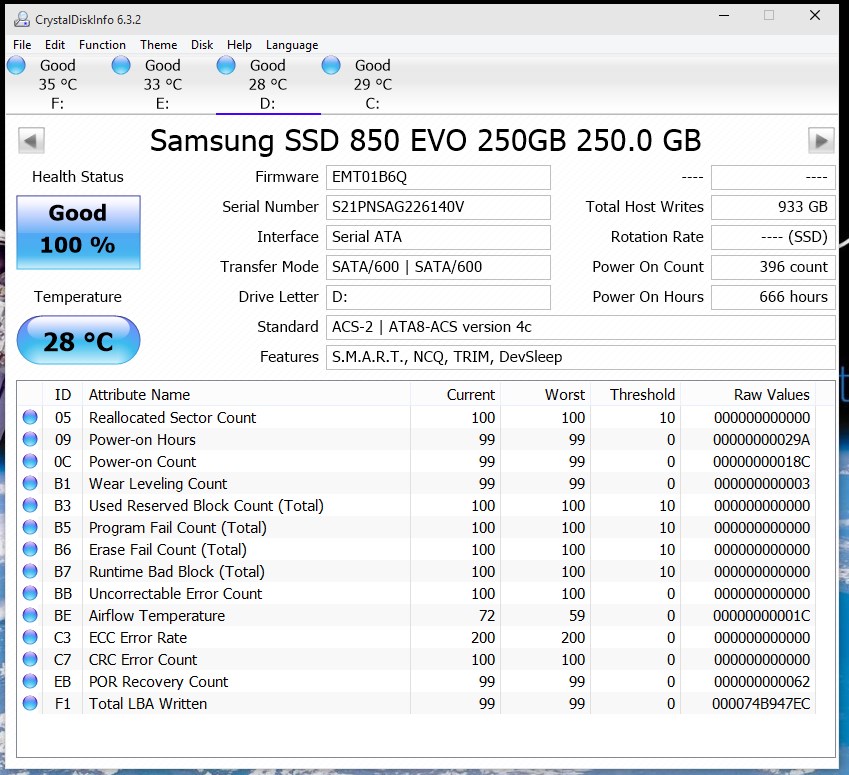Click the Threshold column header
The height and width of the screenshot is (775, 849).
pos(636,394)
